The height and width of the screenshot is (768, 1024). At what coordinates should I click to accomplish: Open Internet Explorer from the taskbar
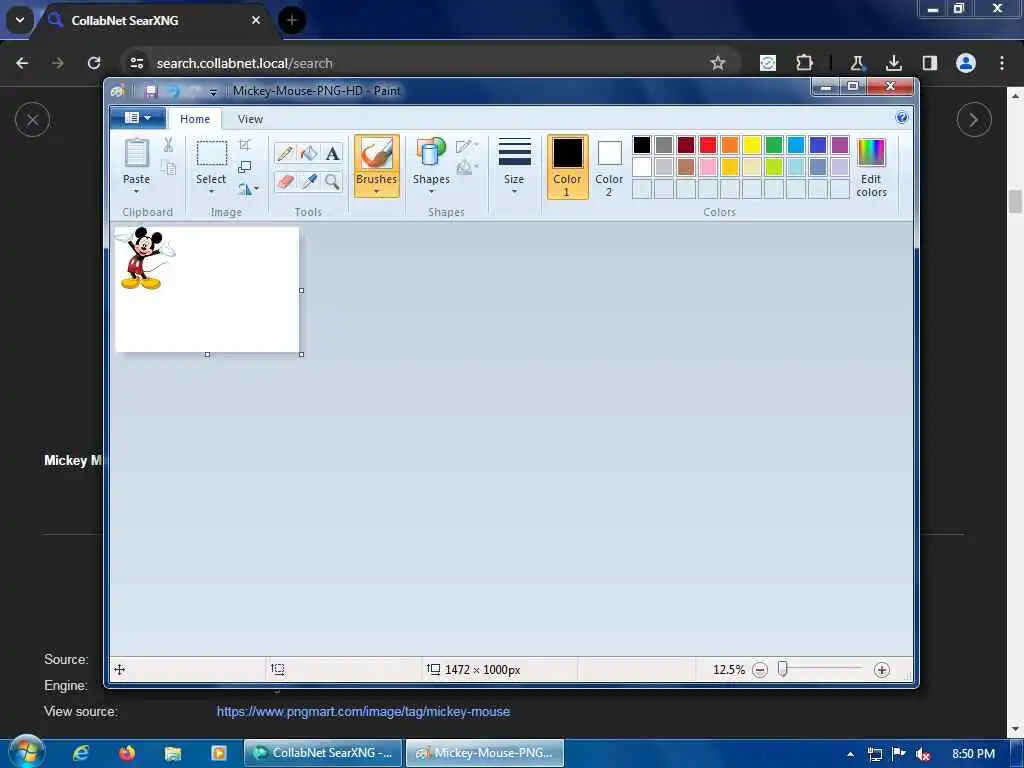[81, 753]
